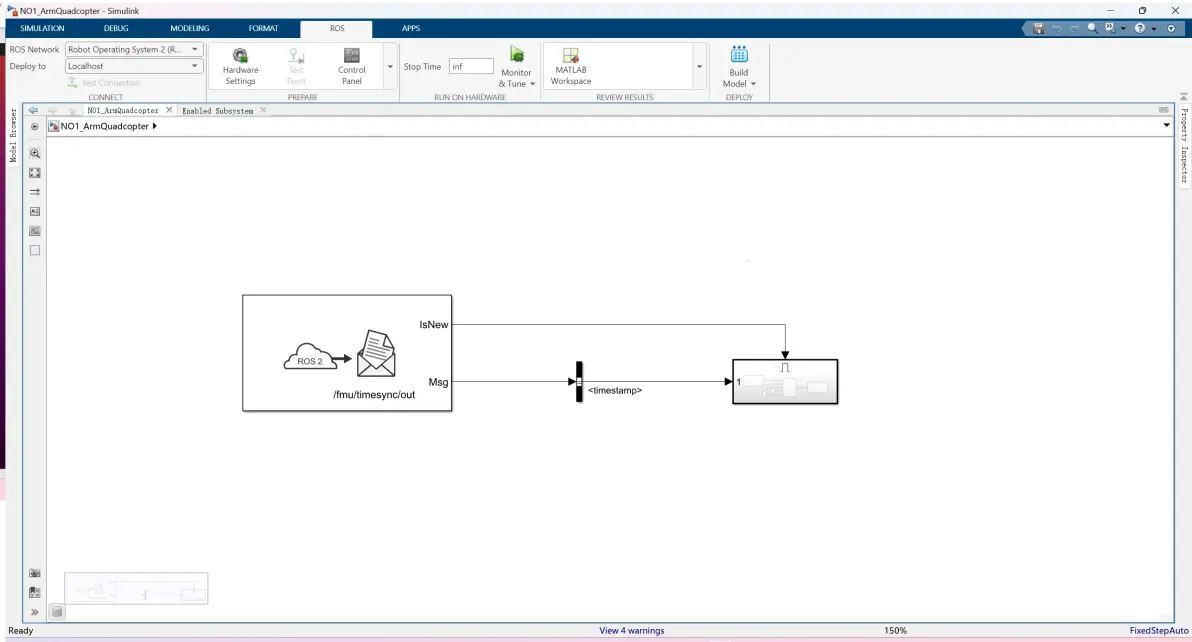Screen dimensions: 1192x642
Task: Open the Monitor & Tune dropdown arrow
Action: (x=533, y=84)
